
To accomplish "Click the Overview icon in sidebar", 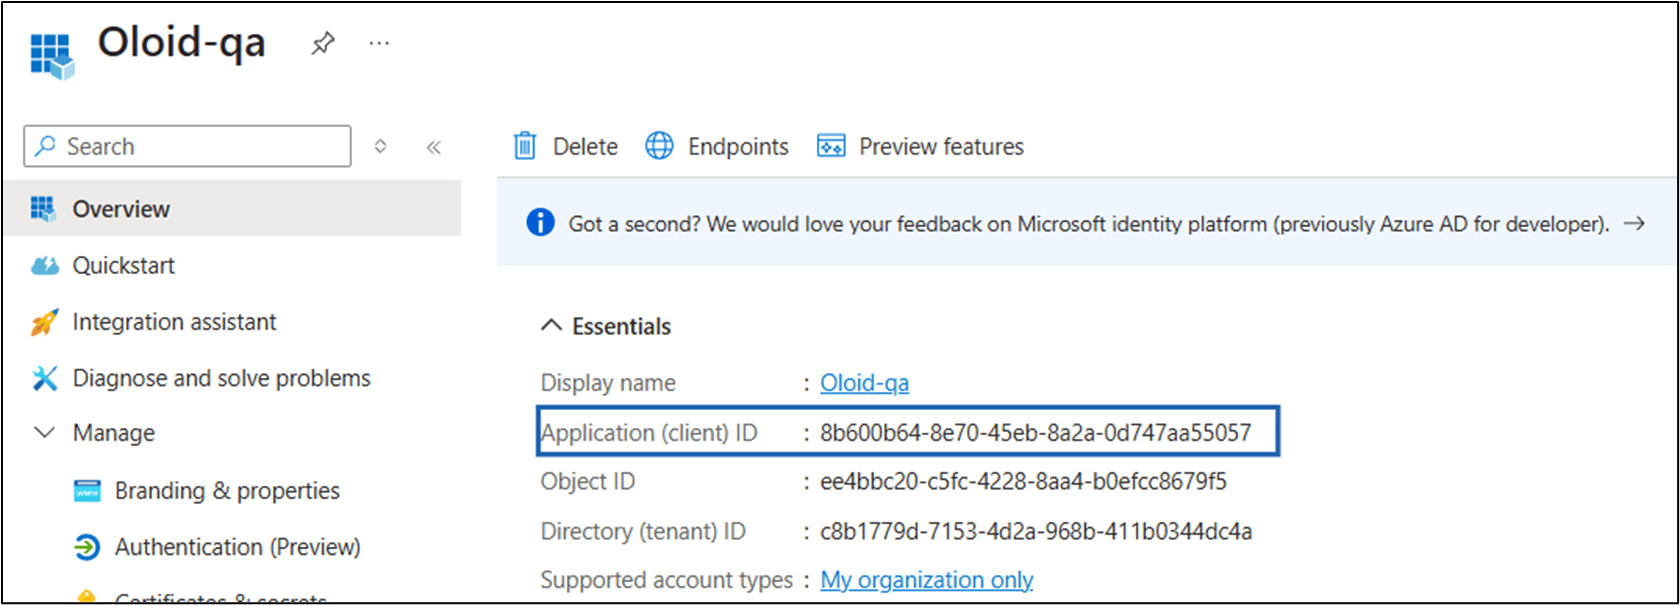I will [x=43, y=208].
